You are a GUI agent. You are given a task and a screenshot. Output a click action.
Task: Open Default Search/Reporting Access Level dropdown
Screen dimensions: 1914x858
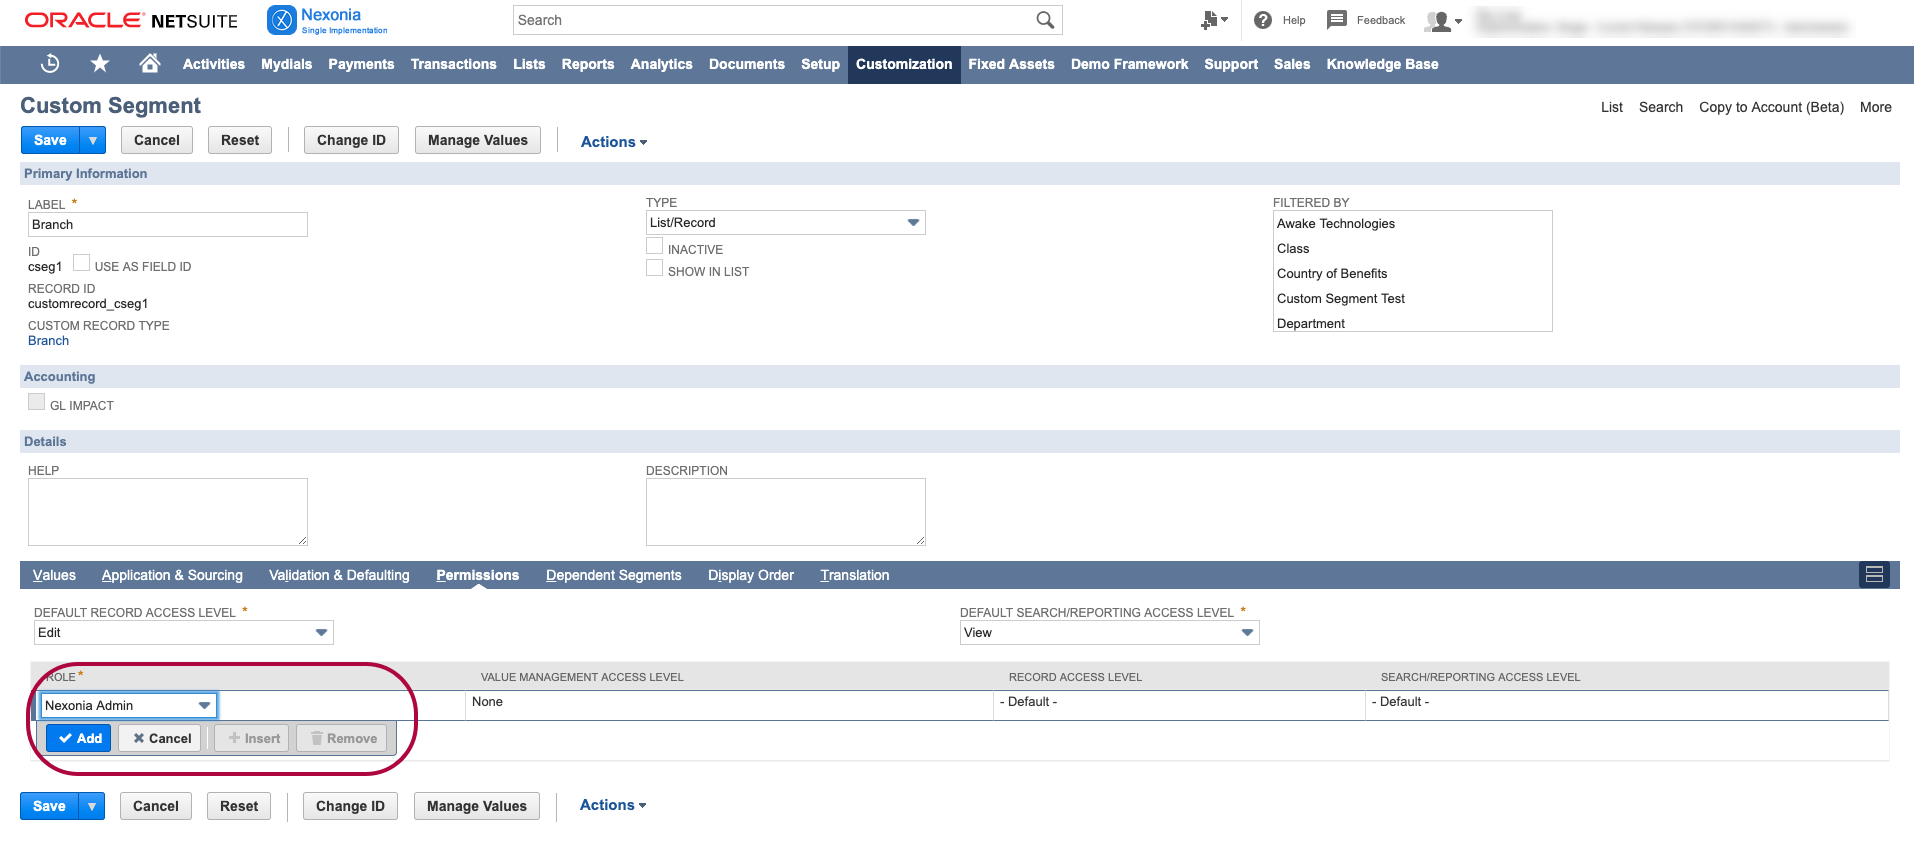pos(1110,632)
